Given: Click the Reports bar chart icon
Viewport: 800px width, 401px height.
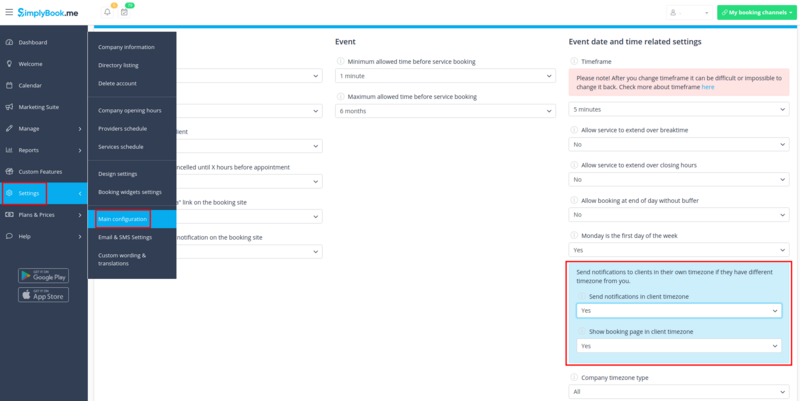Looking at the screenshot, I should click(9, 150).
